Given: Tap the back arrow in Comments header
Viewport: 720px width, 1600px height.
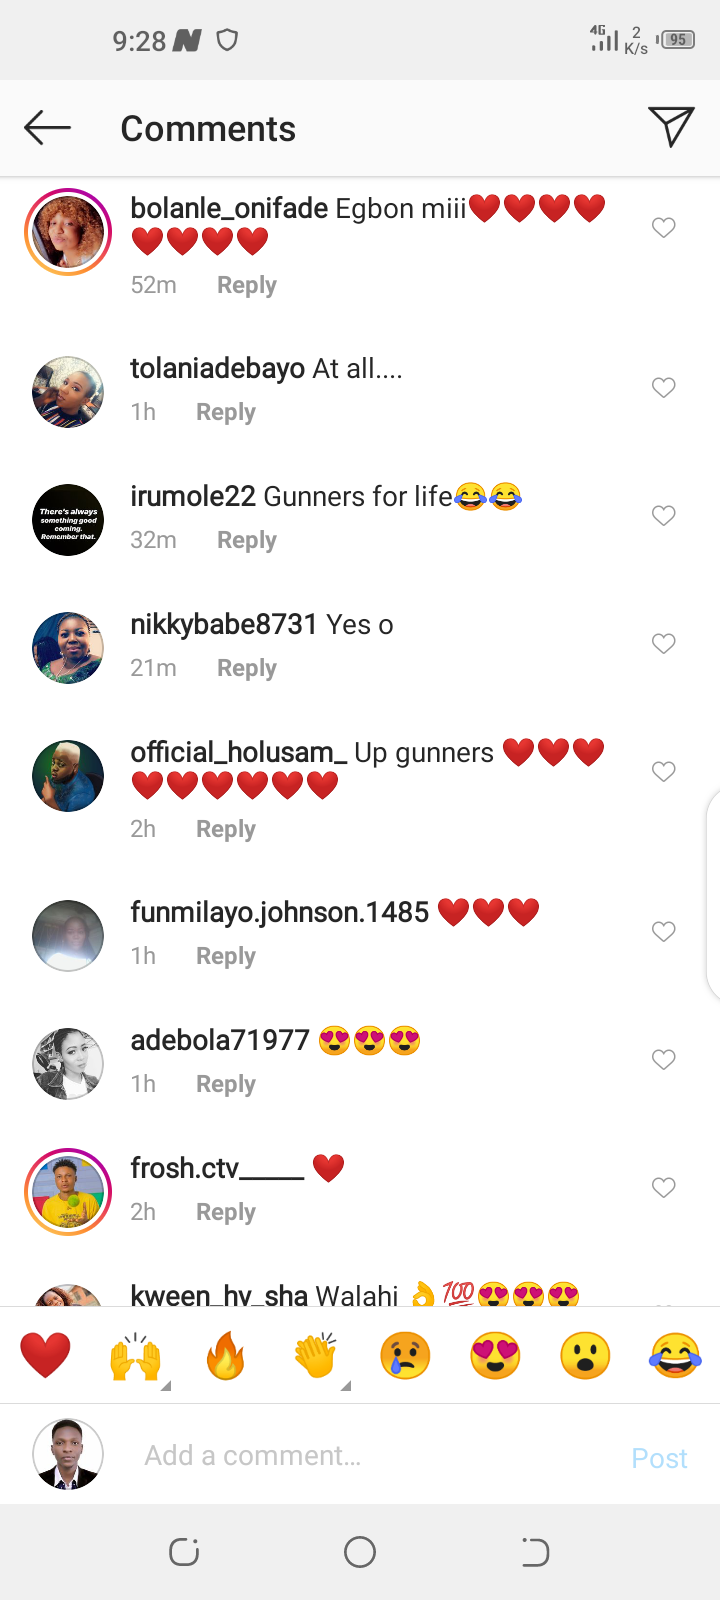Looking at the screenshot, I should pos(47,128).
